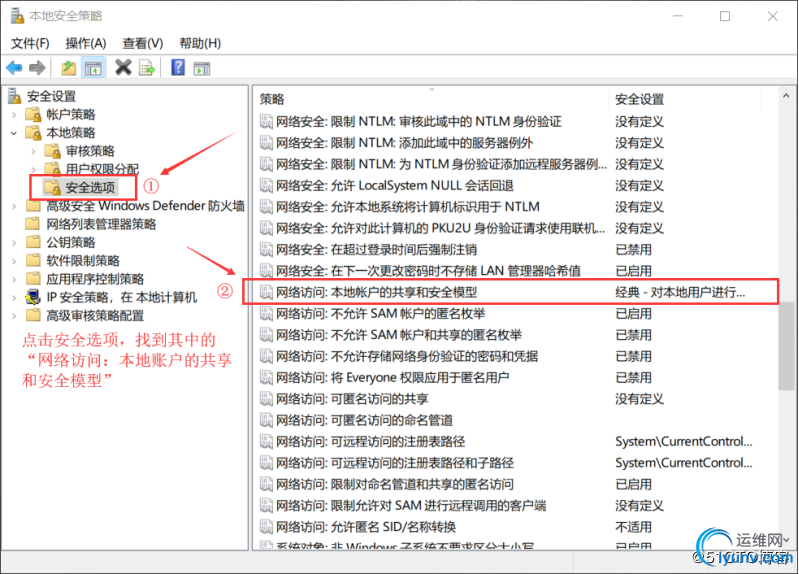Screen dimensions: 799x574
Task: Expand the 应用程序控制策略 tree node
Action: point(14,279)
